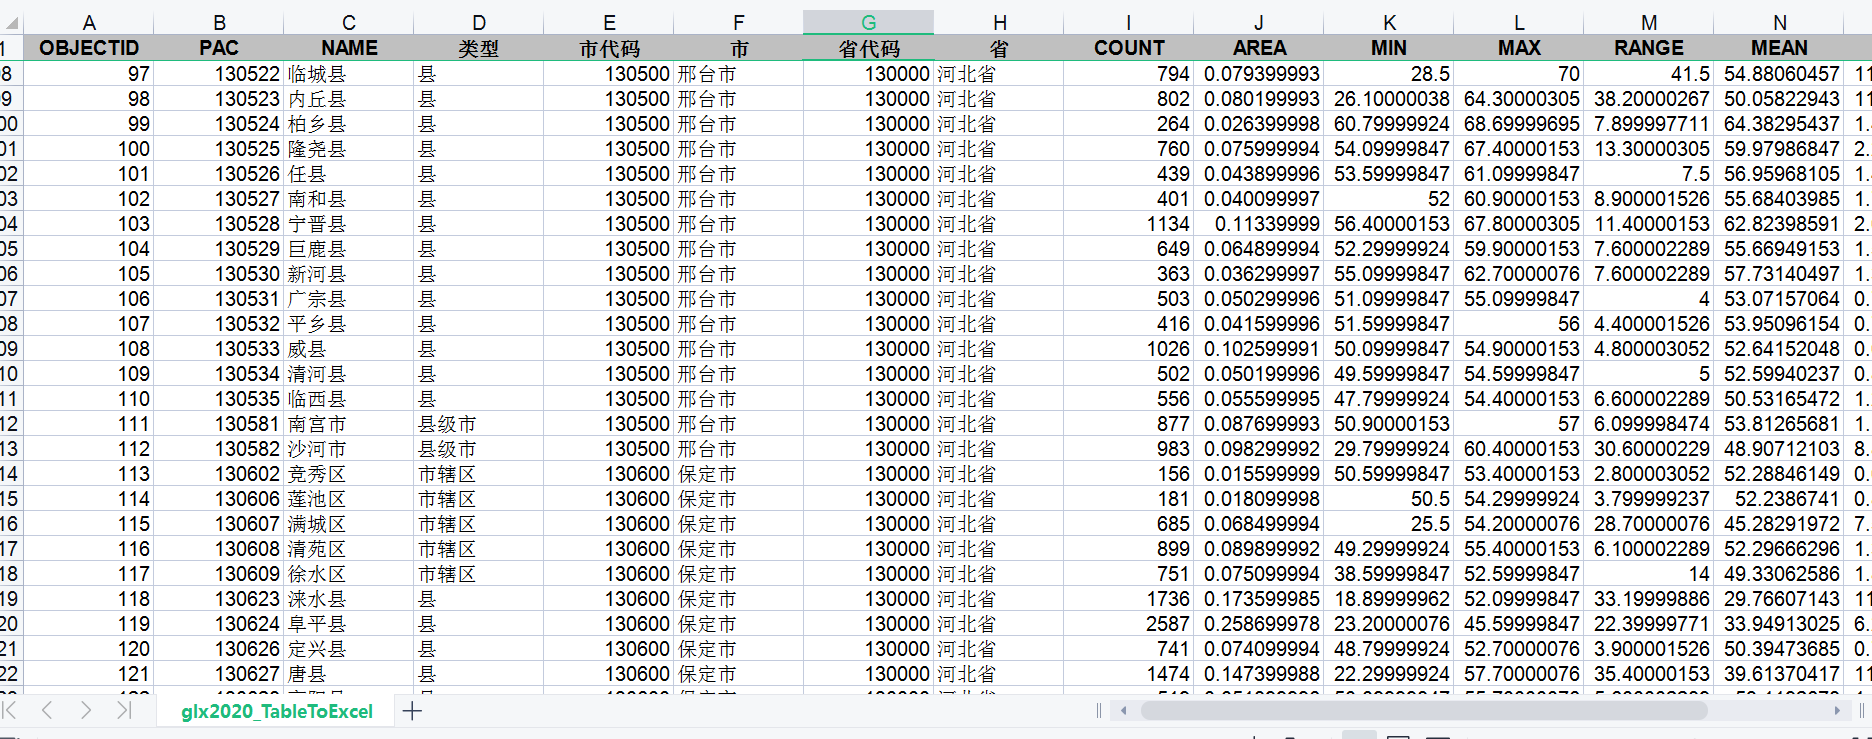Click the OBJECTID header cell
The image size is (1872, 739).
(x=89, y=48)
